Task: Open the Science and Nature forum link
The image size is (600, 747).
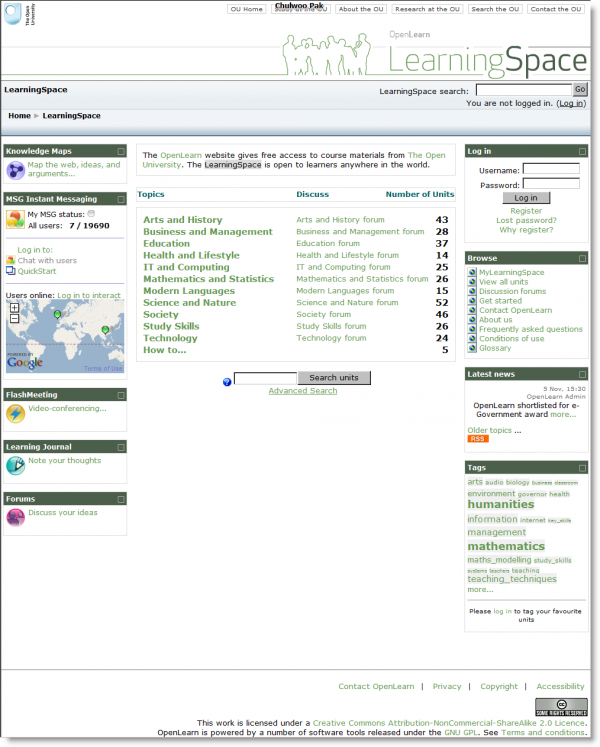Action: click(x=347, y=303)
